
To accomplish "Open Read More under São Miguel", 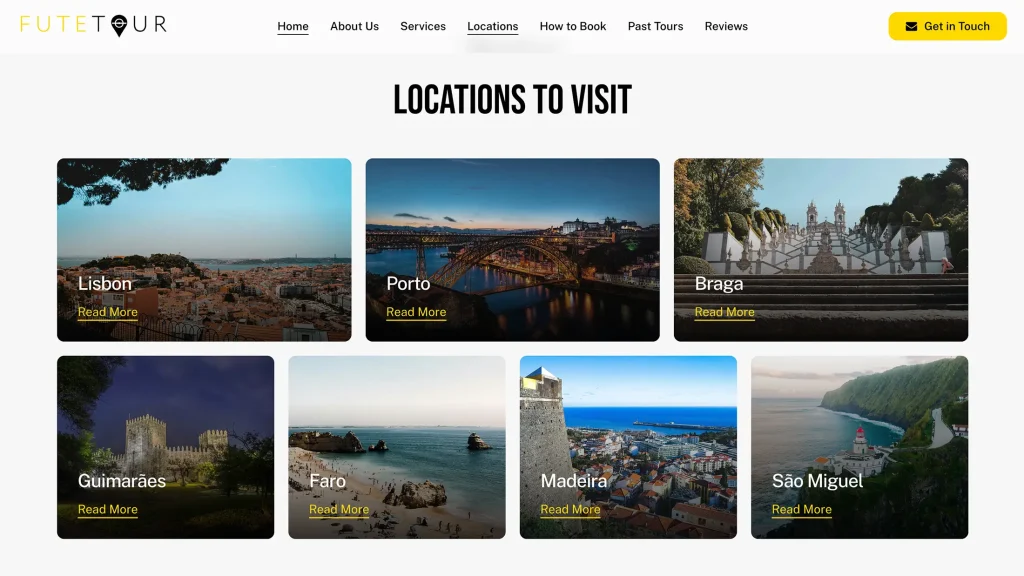I will pyautogui.click(x=801, y=510).
